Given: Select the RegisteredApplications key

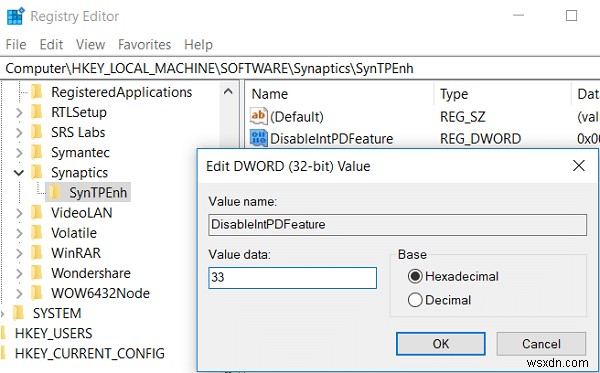Looking at the screenshot, I should 122,92.
